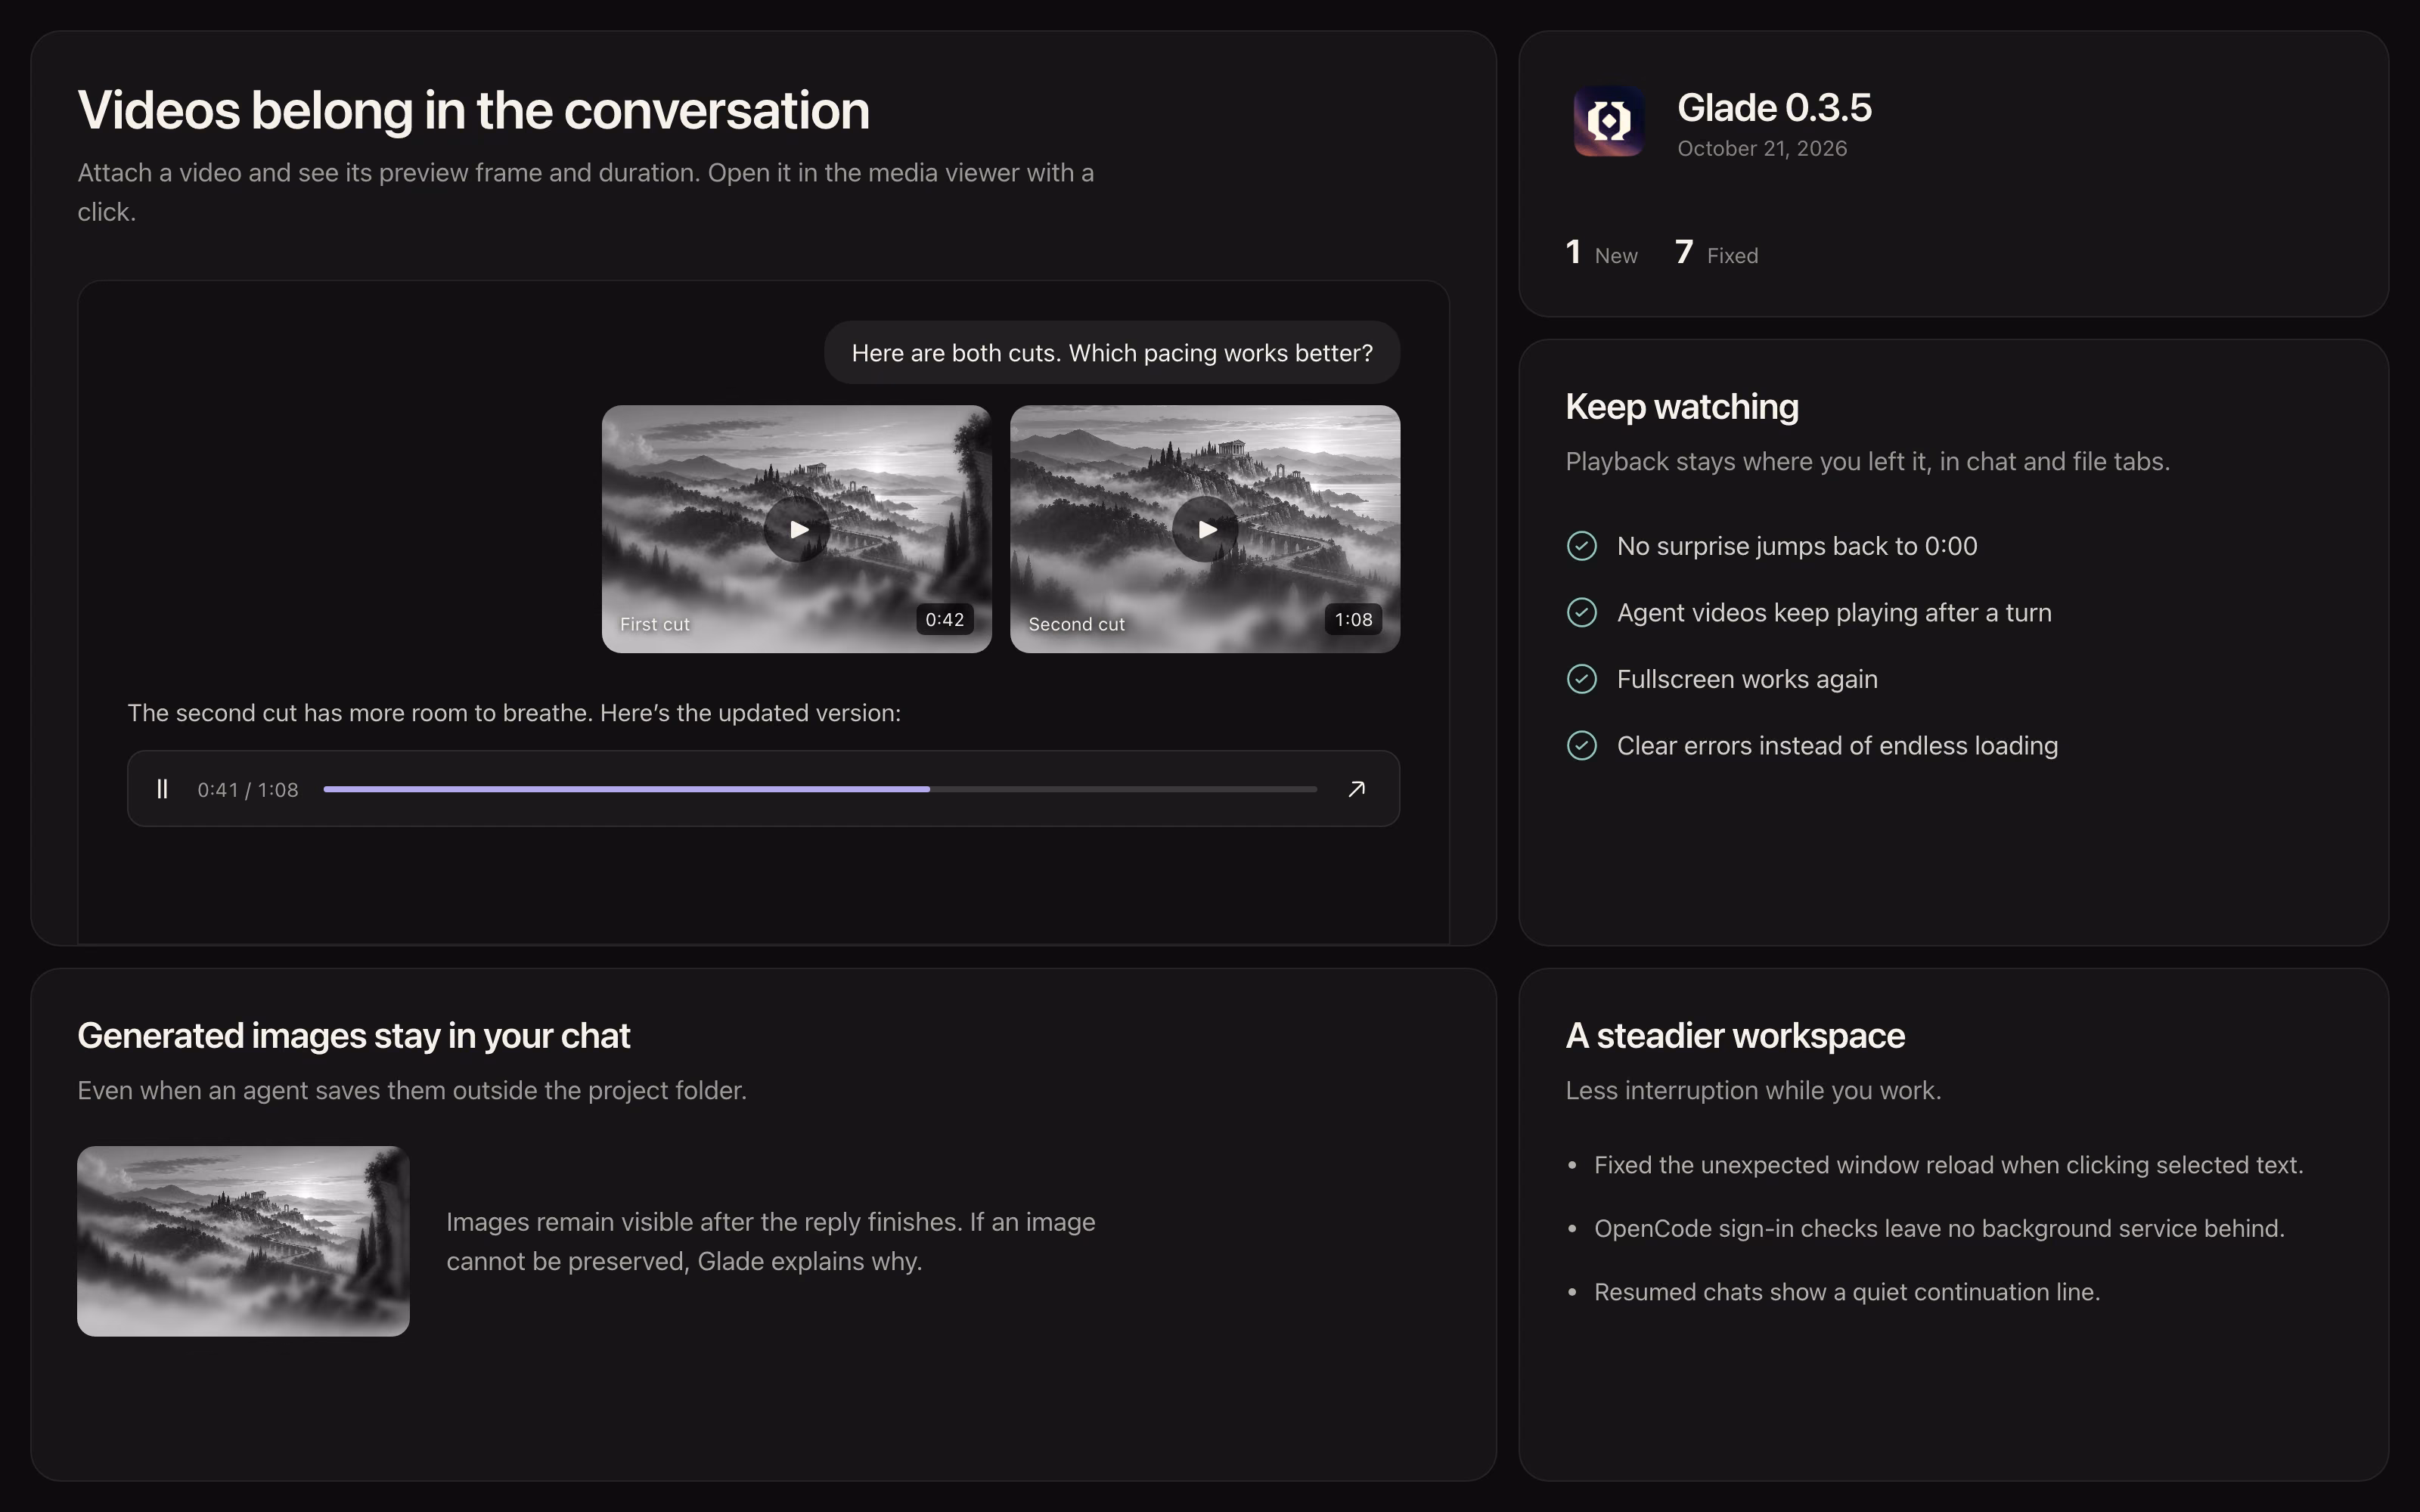The image size is (2420, 1512).
Task: Play the Second cut video
Action: coord(1205,529)
